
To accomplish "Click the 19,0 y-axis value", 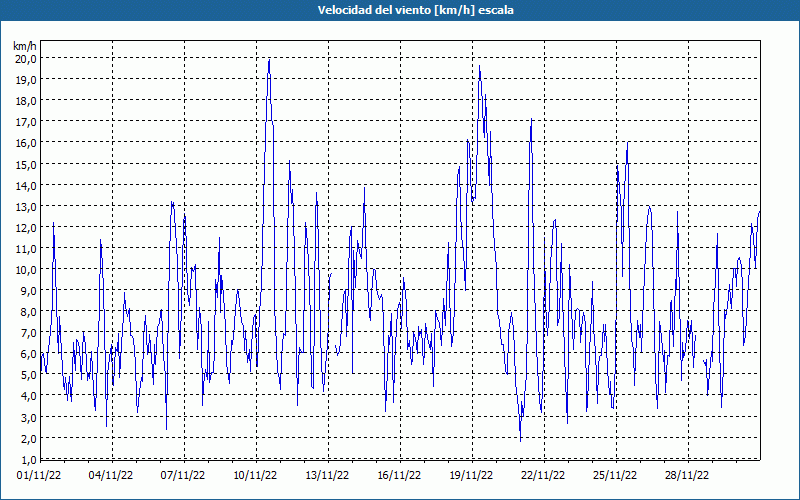I will [x=26, y=80].
